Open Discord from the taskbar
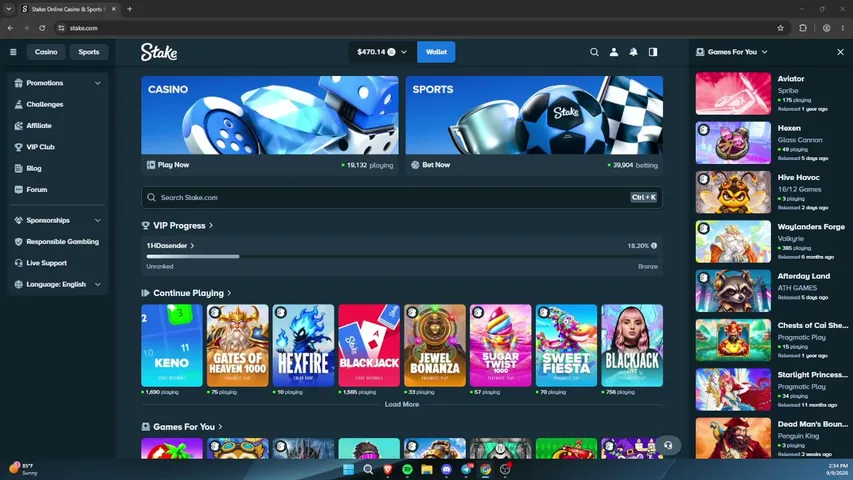Viewport: 853px width, 480px height. pos(446,469)
